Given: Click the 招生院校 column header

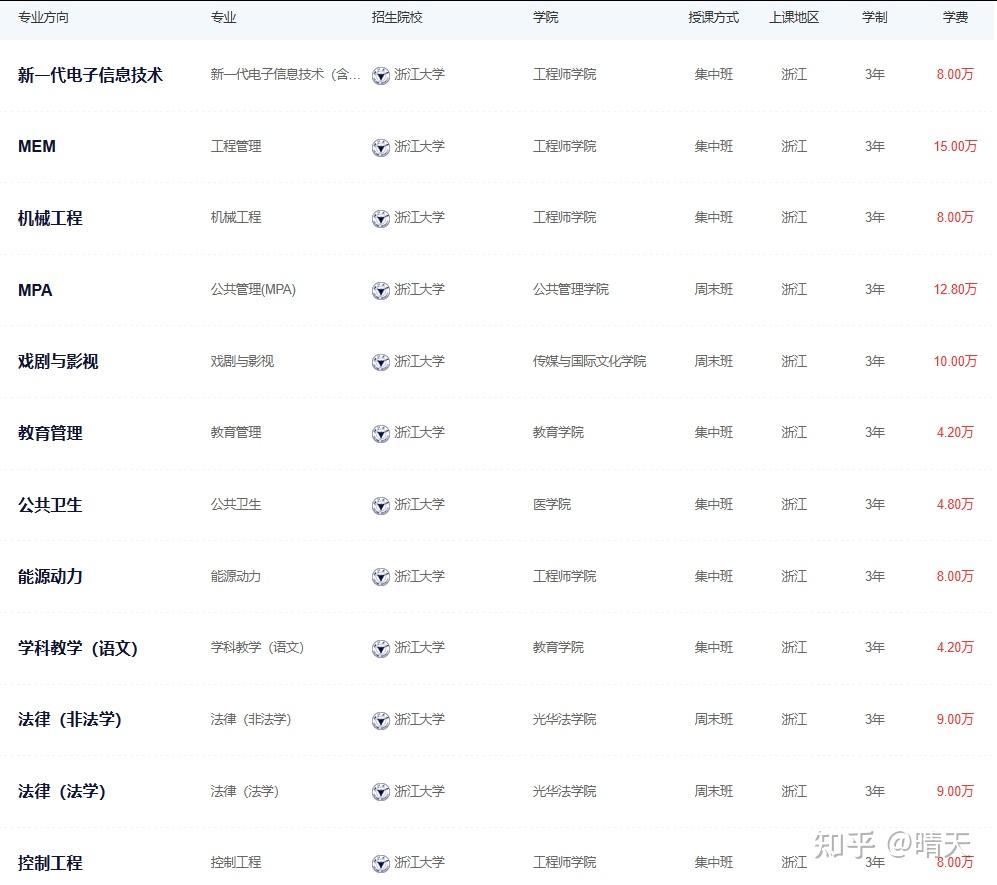Looking at the screenshot, I should pyautogui.click(x=397, y=17).
